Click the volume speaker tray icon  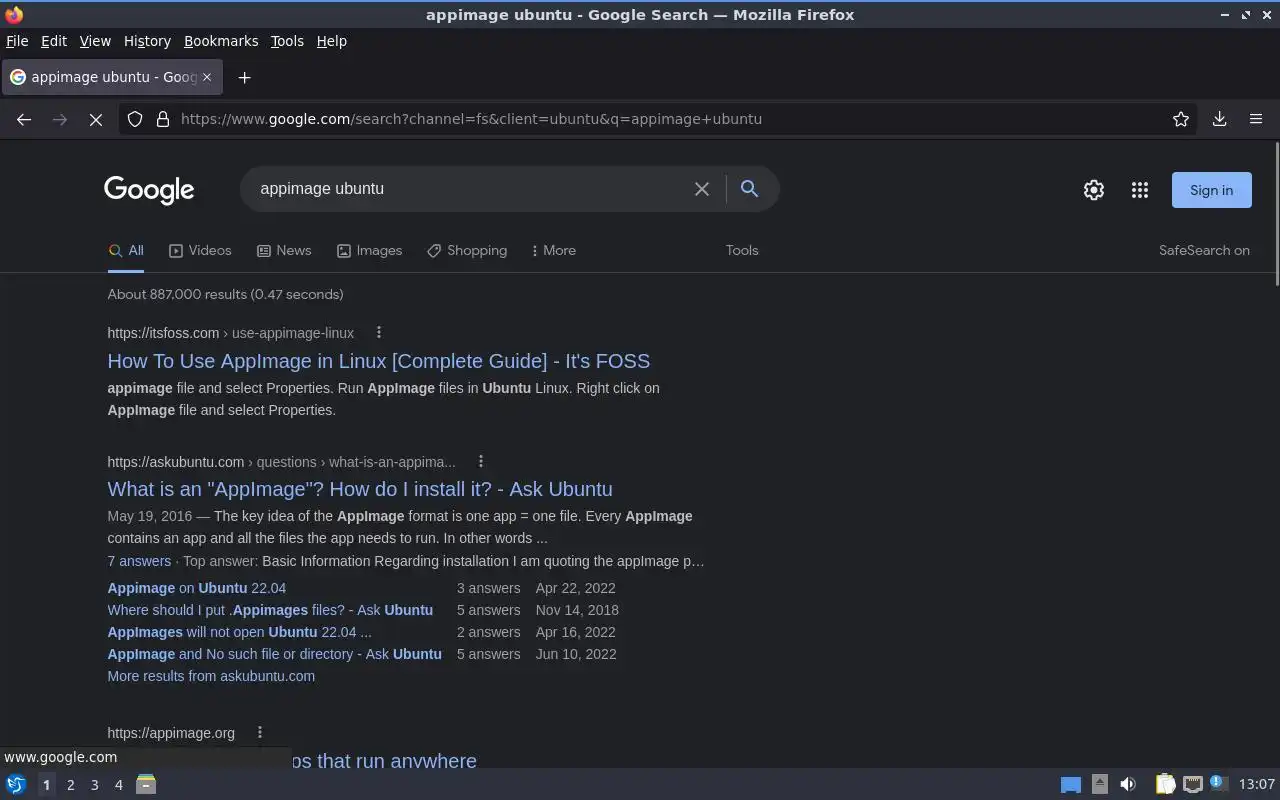point(1128,784)
